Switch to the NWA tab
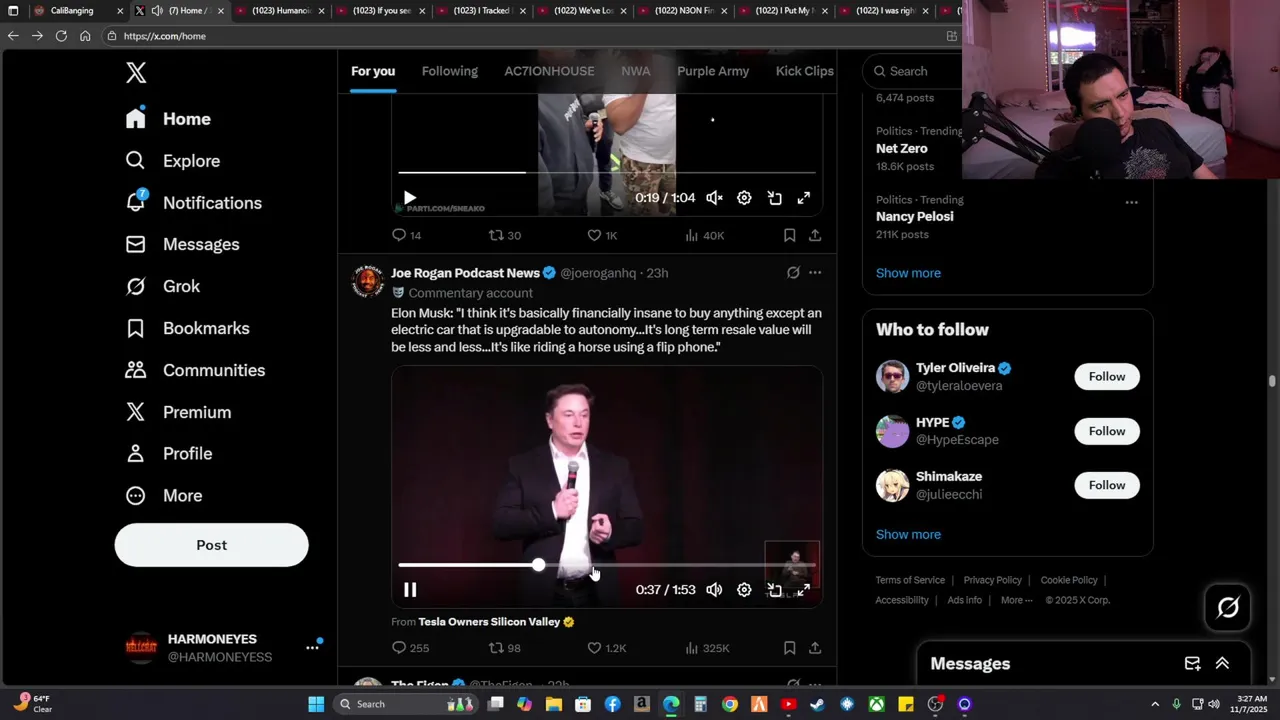 click(635, 71)
